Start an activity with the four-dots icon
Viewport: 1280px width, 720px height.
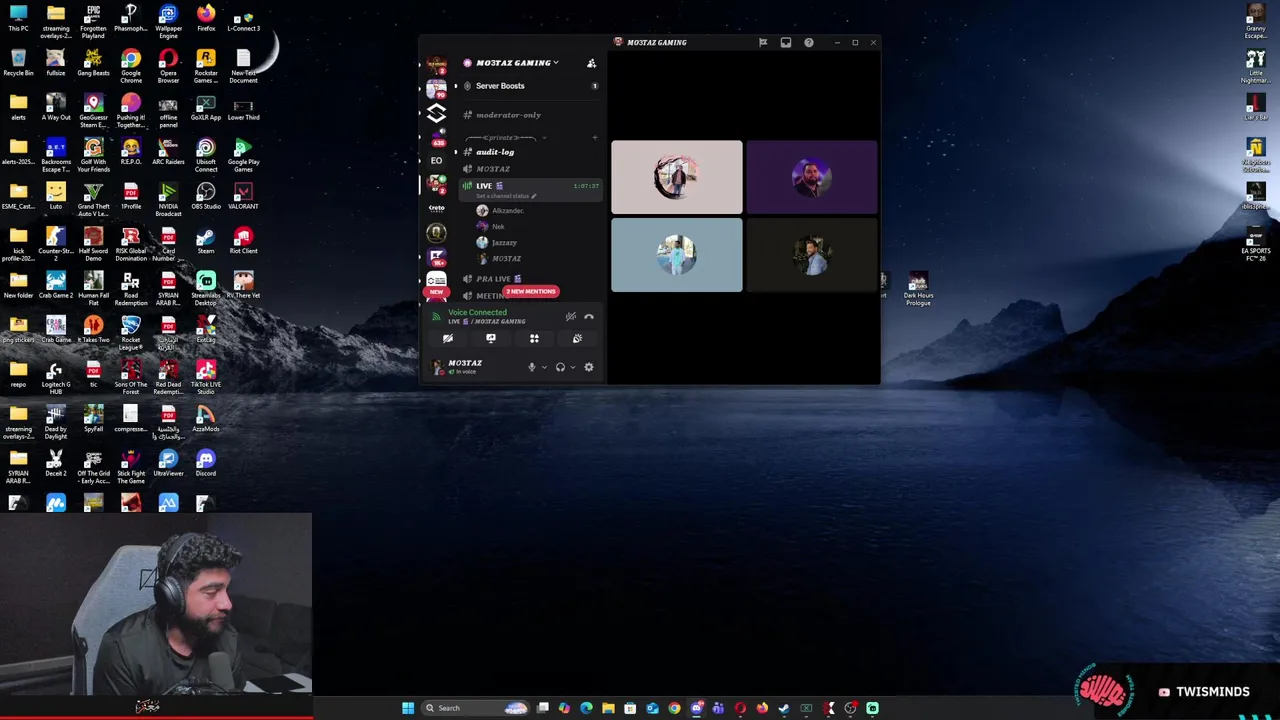click(534, 338)
